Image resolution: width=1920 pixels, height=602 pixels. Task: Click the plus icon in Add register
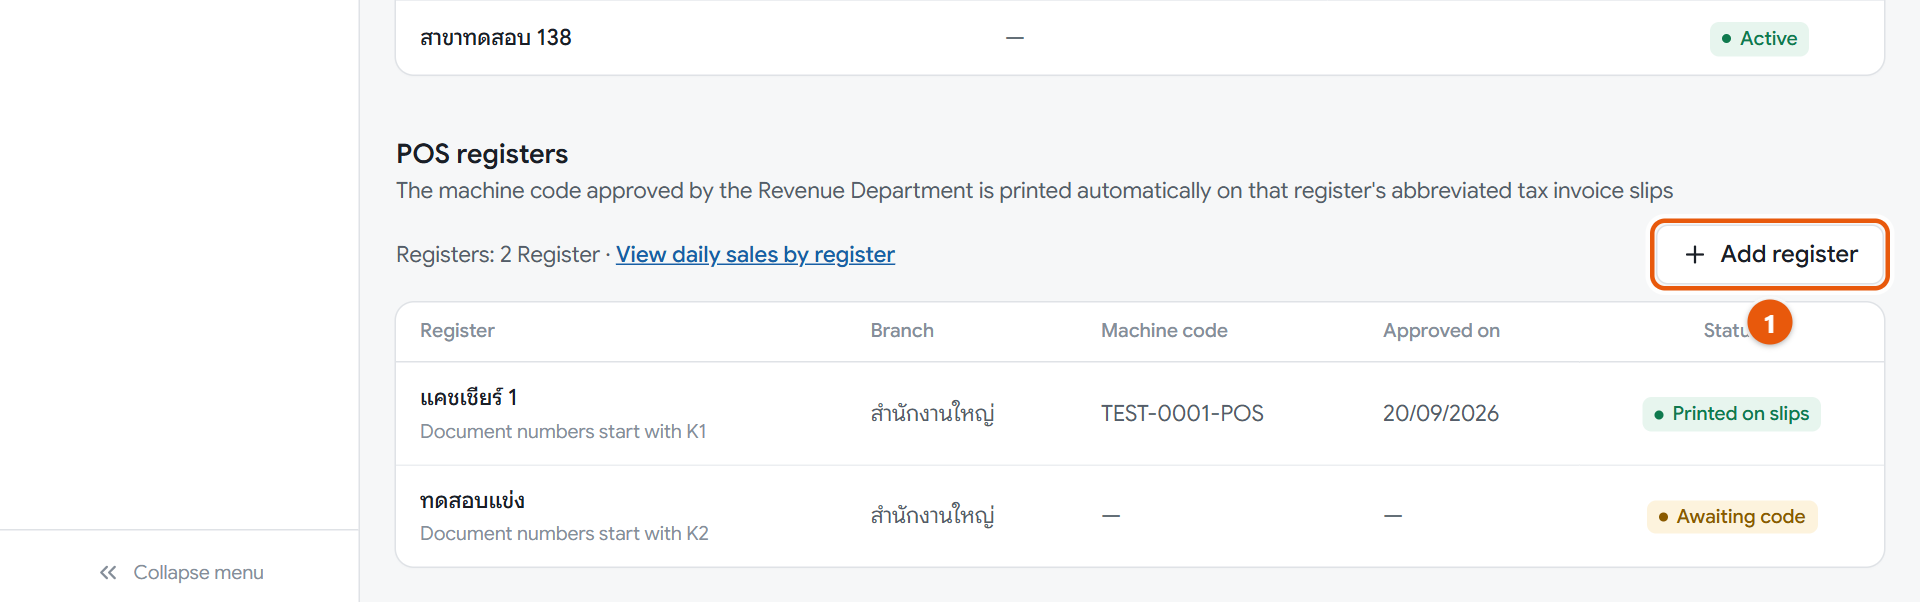coord(1695,255)
